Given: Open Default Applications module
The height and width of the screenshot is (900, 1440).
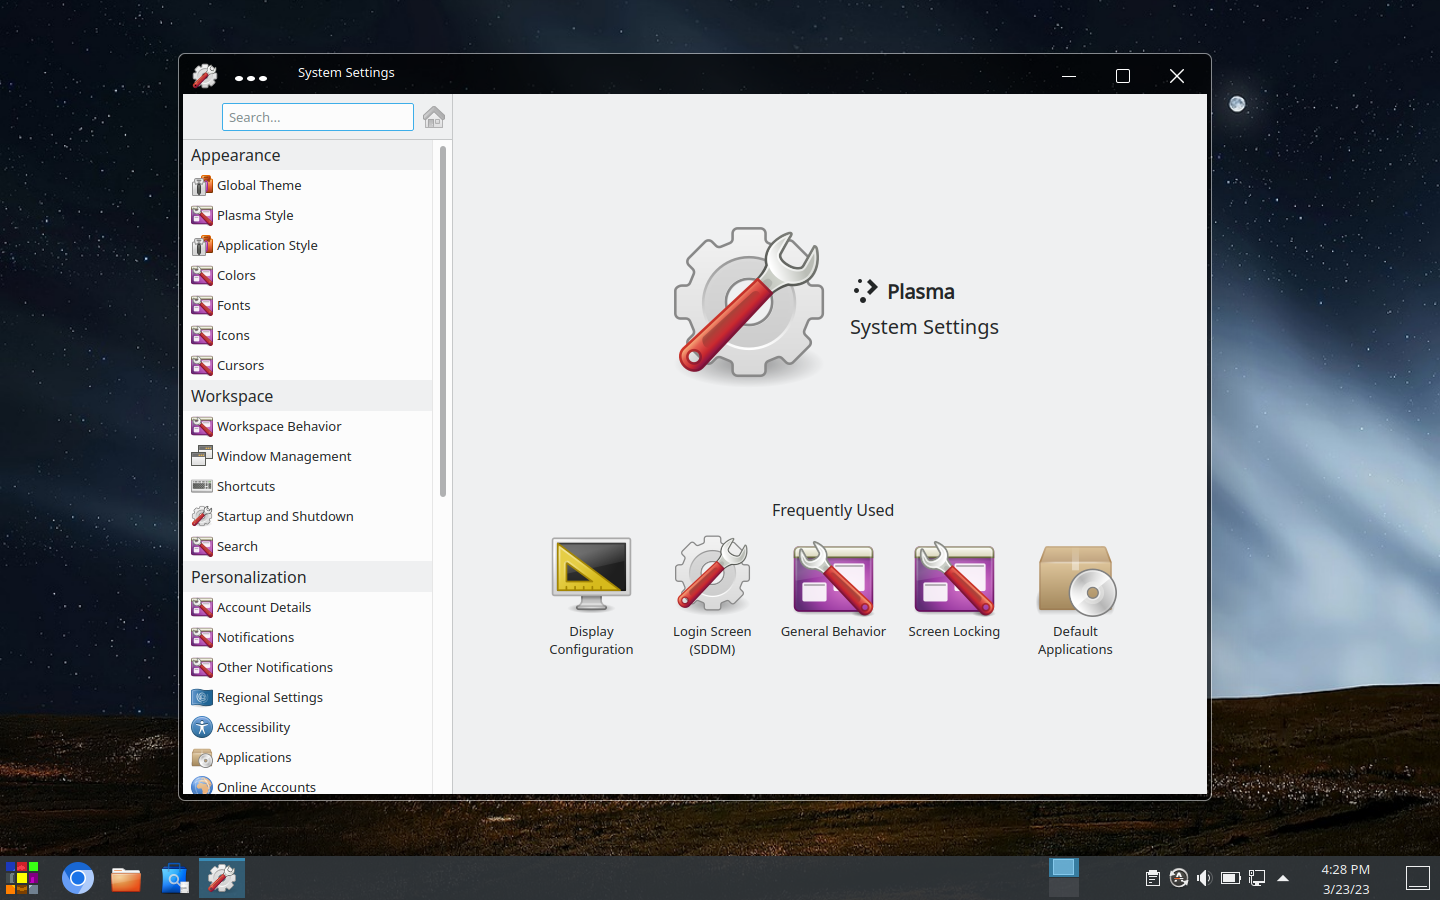Looking at the screenshot, I should tap(1075, 600).
